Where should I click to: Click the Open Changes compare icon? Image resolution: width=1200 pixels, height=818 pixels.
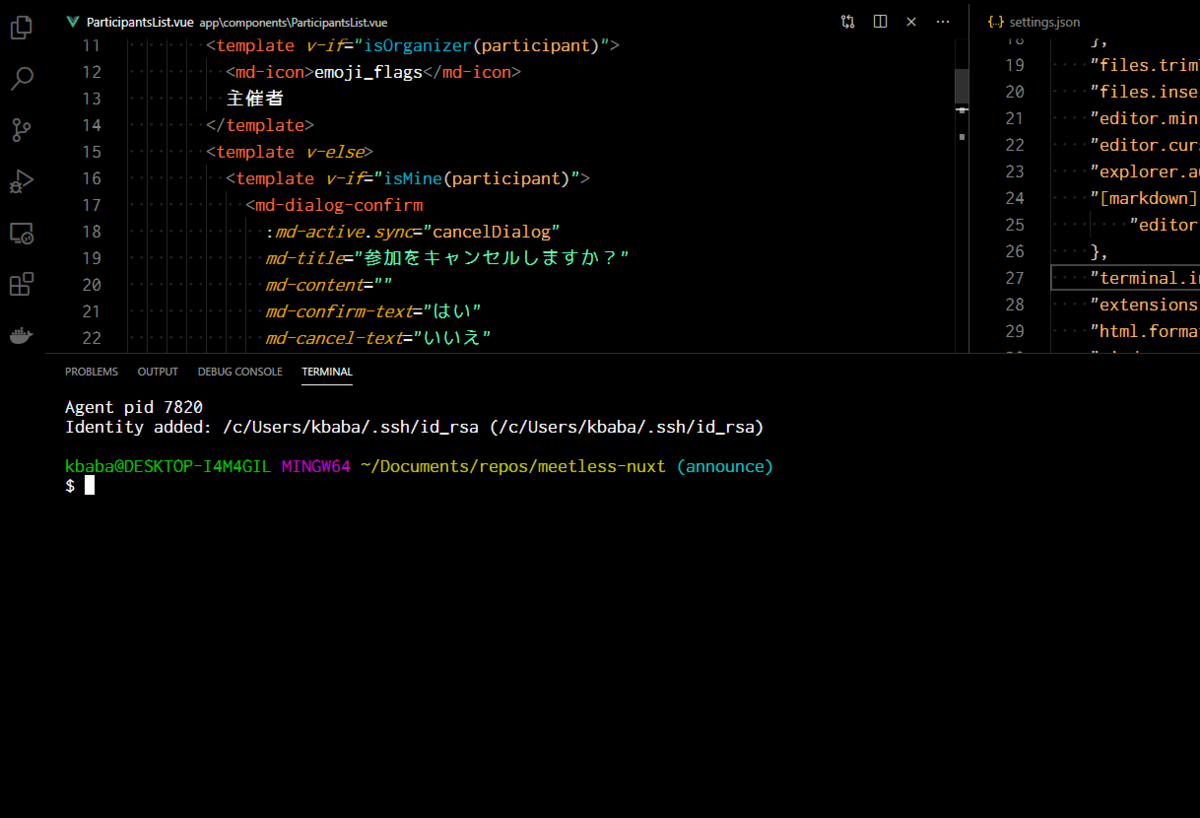[848, 21]
